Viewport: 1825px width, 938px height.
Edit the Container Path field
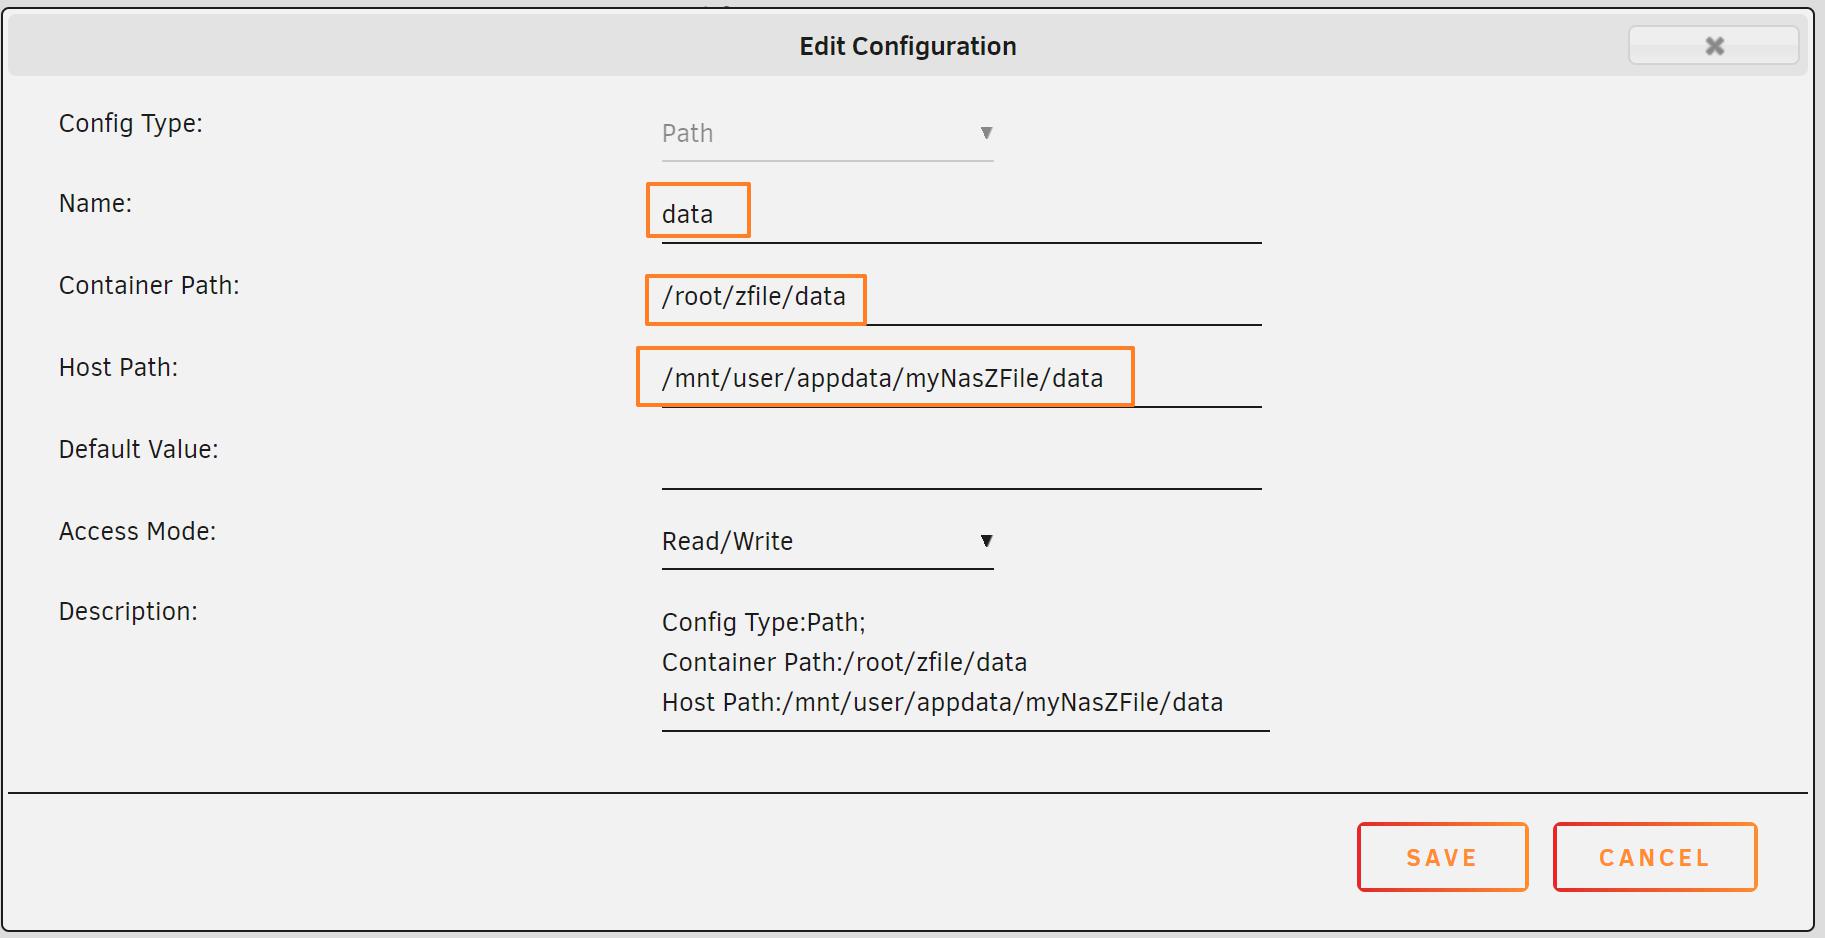961,297
